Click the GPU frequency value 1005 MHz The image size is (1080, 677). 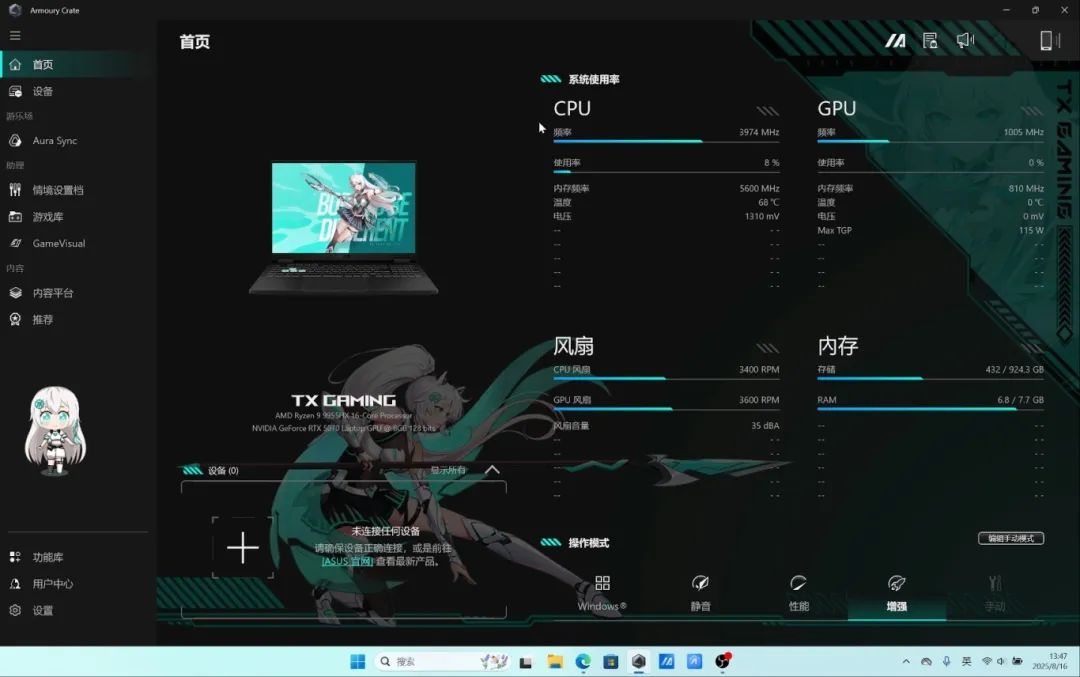point(1024,132)
